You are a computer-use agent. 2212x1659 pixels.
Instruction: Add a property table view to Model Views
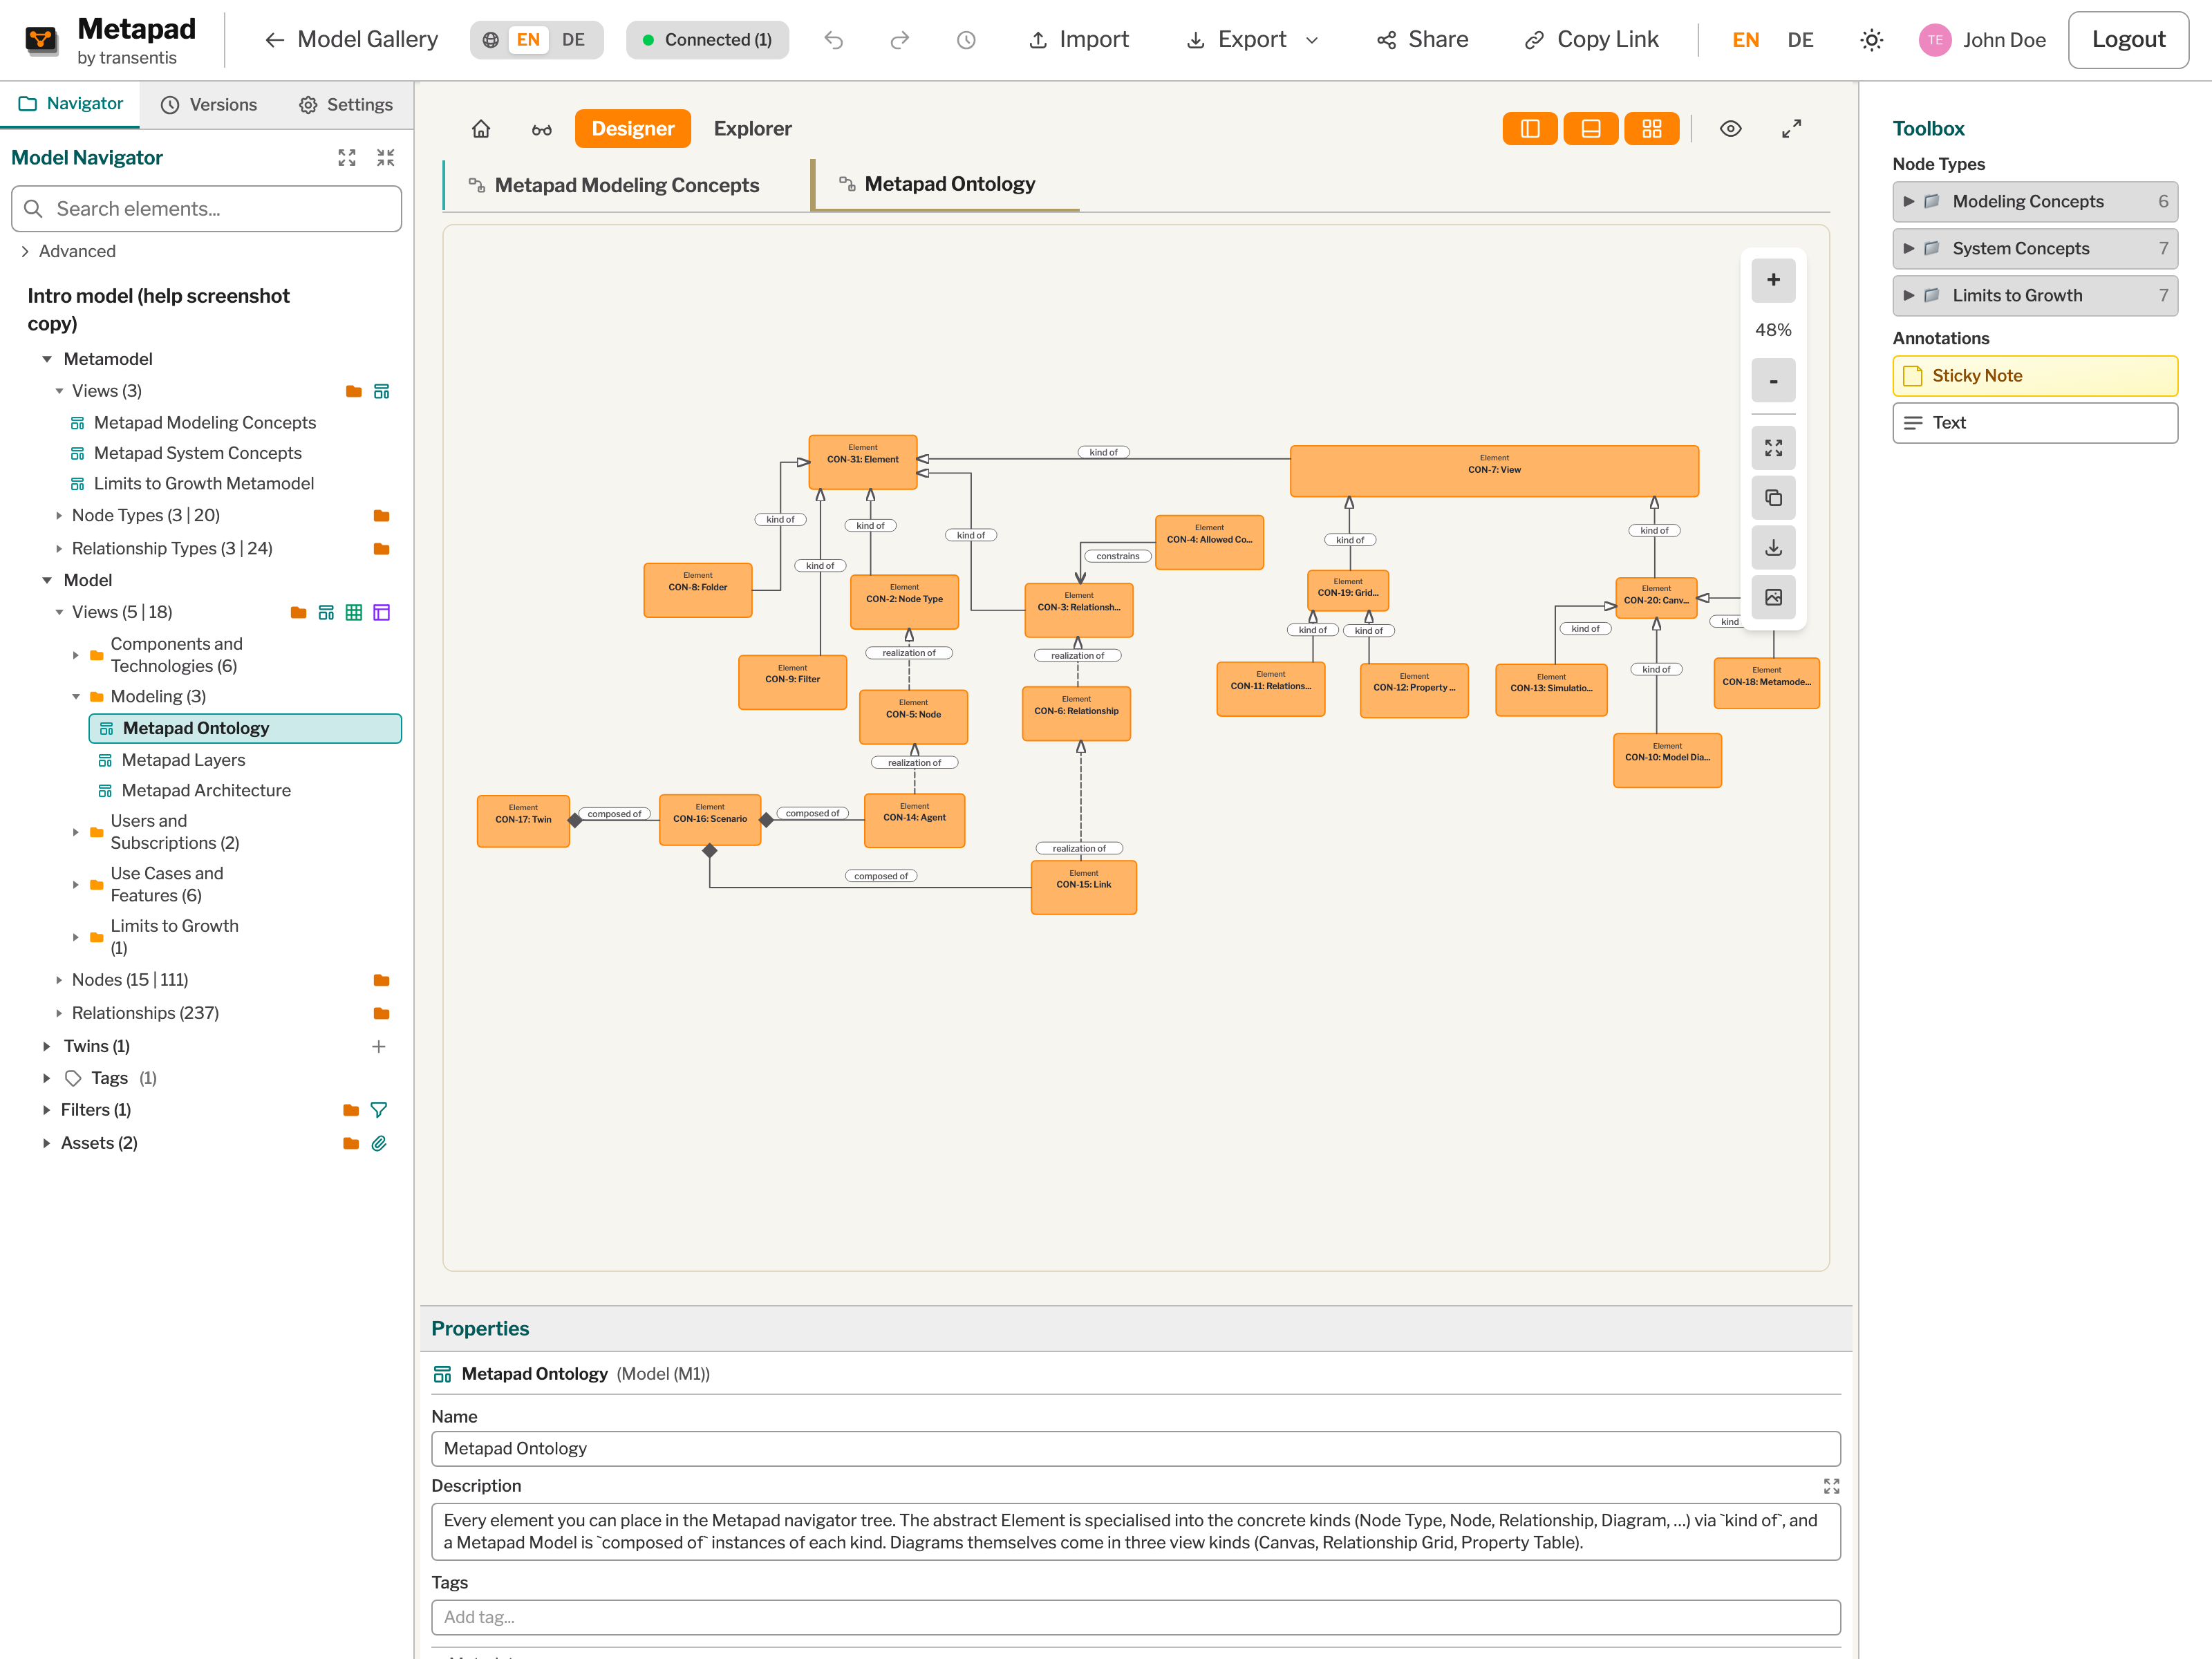pos(381,612)
